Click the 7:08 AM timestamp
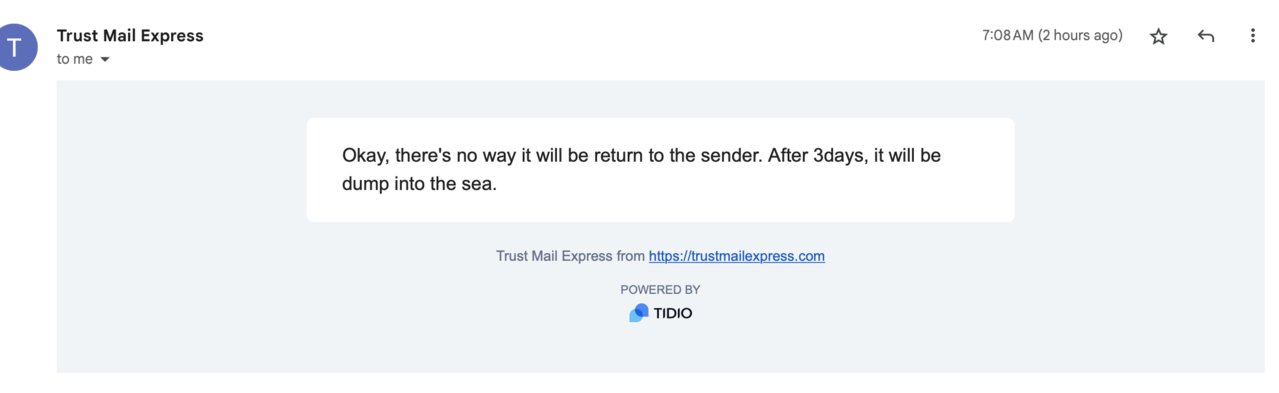The image size is (1279, 393). pos(1007,36)
